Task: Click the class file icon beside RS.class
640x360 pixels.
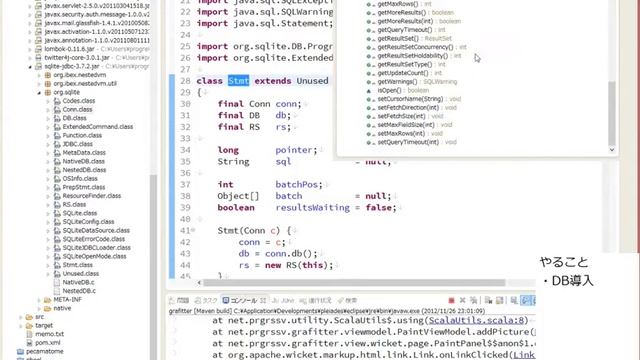Action: pos(57,204)
